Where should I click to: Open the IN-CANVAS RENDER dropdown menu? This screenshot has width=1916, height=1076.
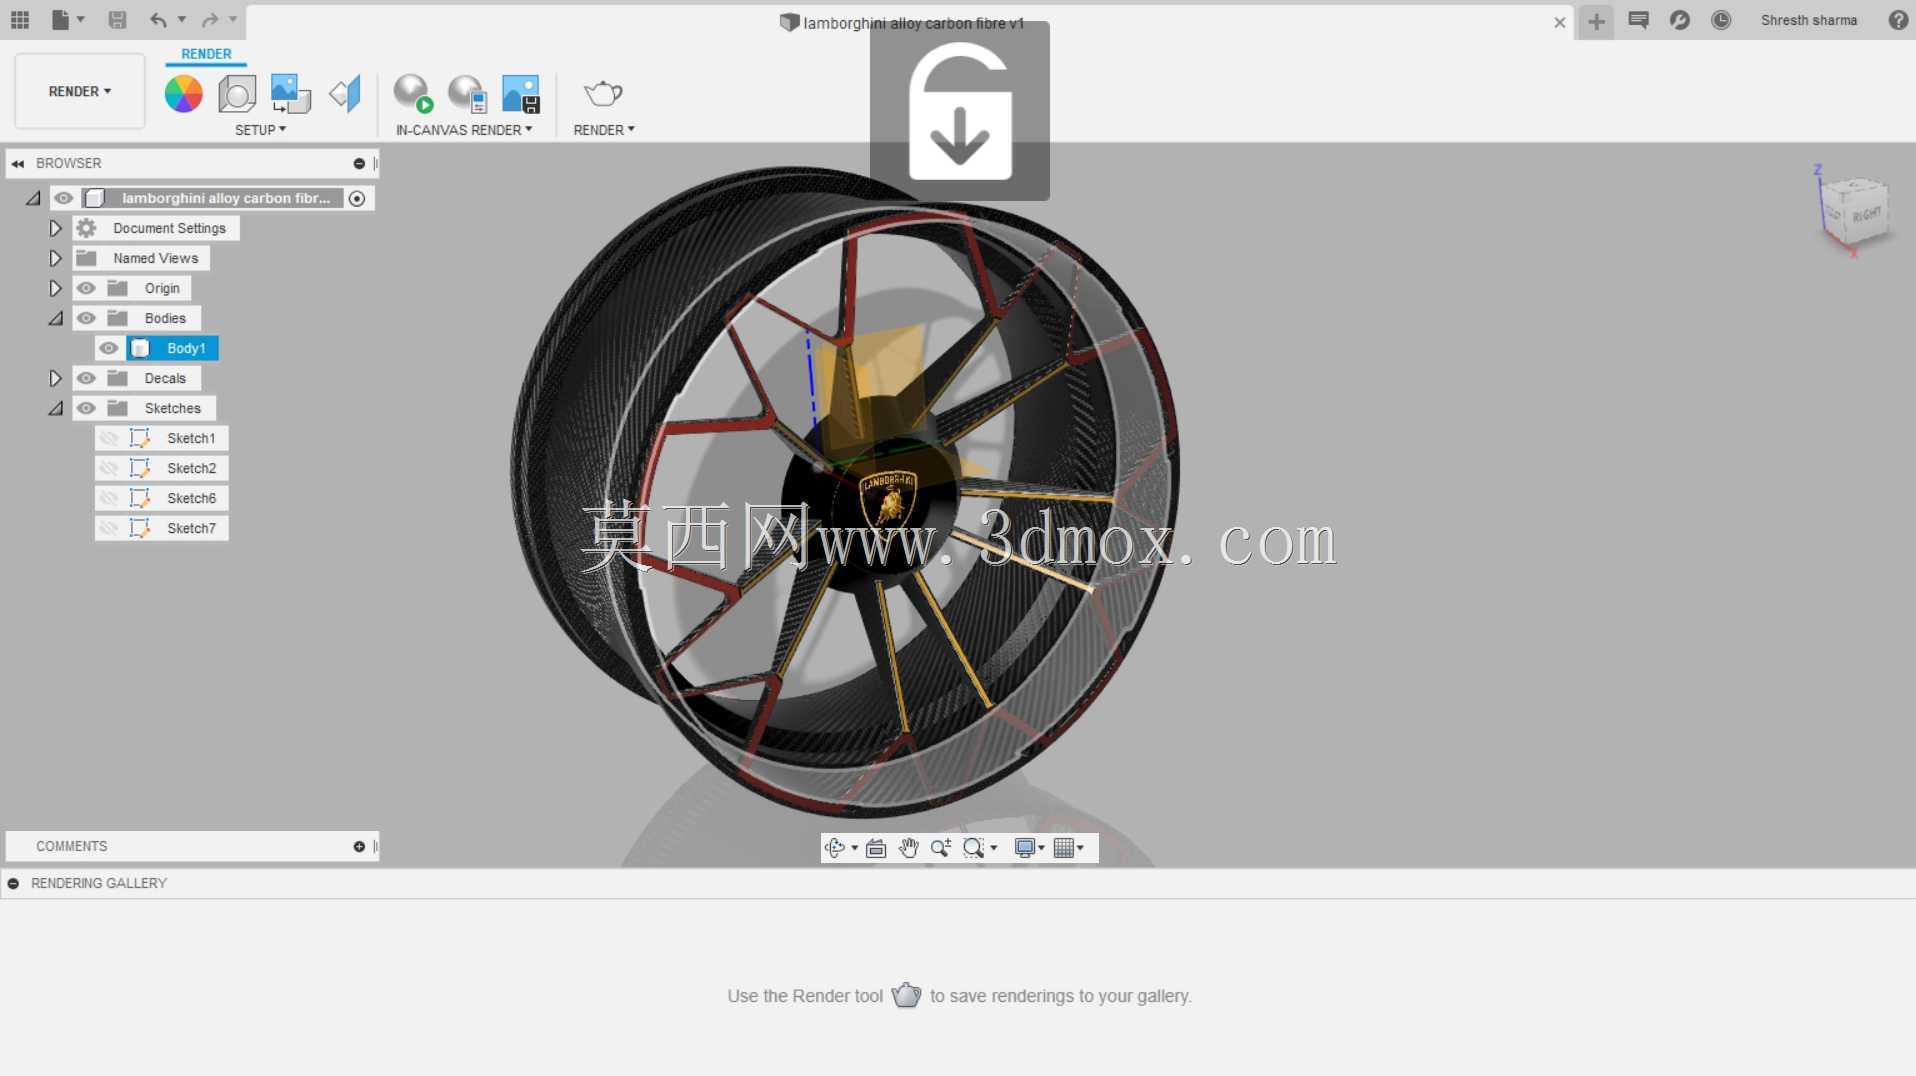tap(464, 130)
